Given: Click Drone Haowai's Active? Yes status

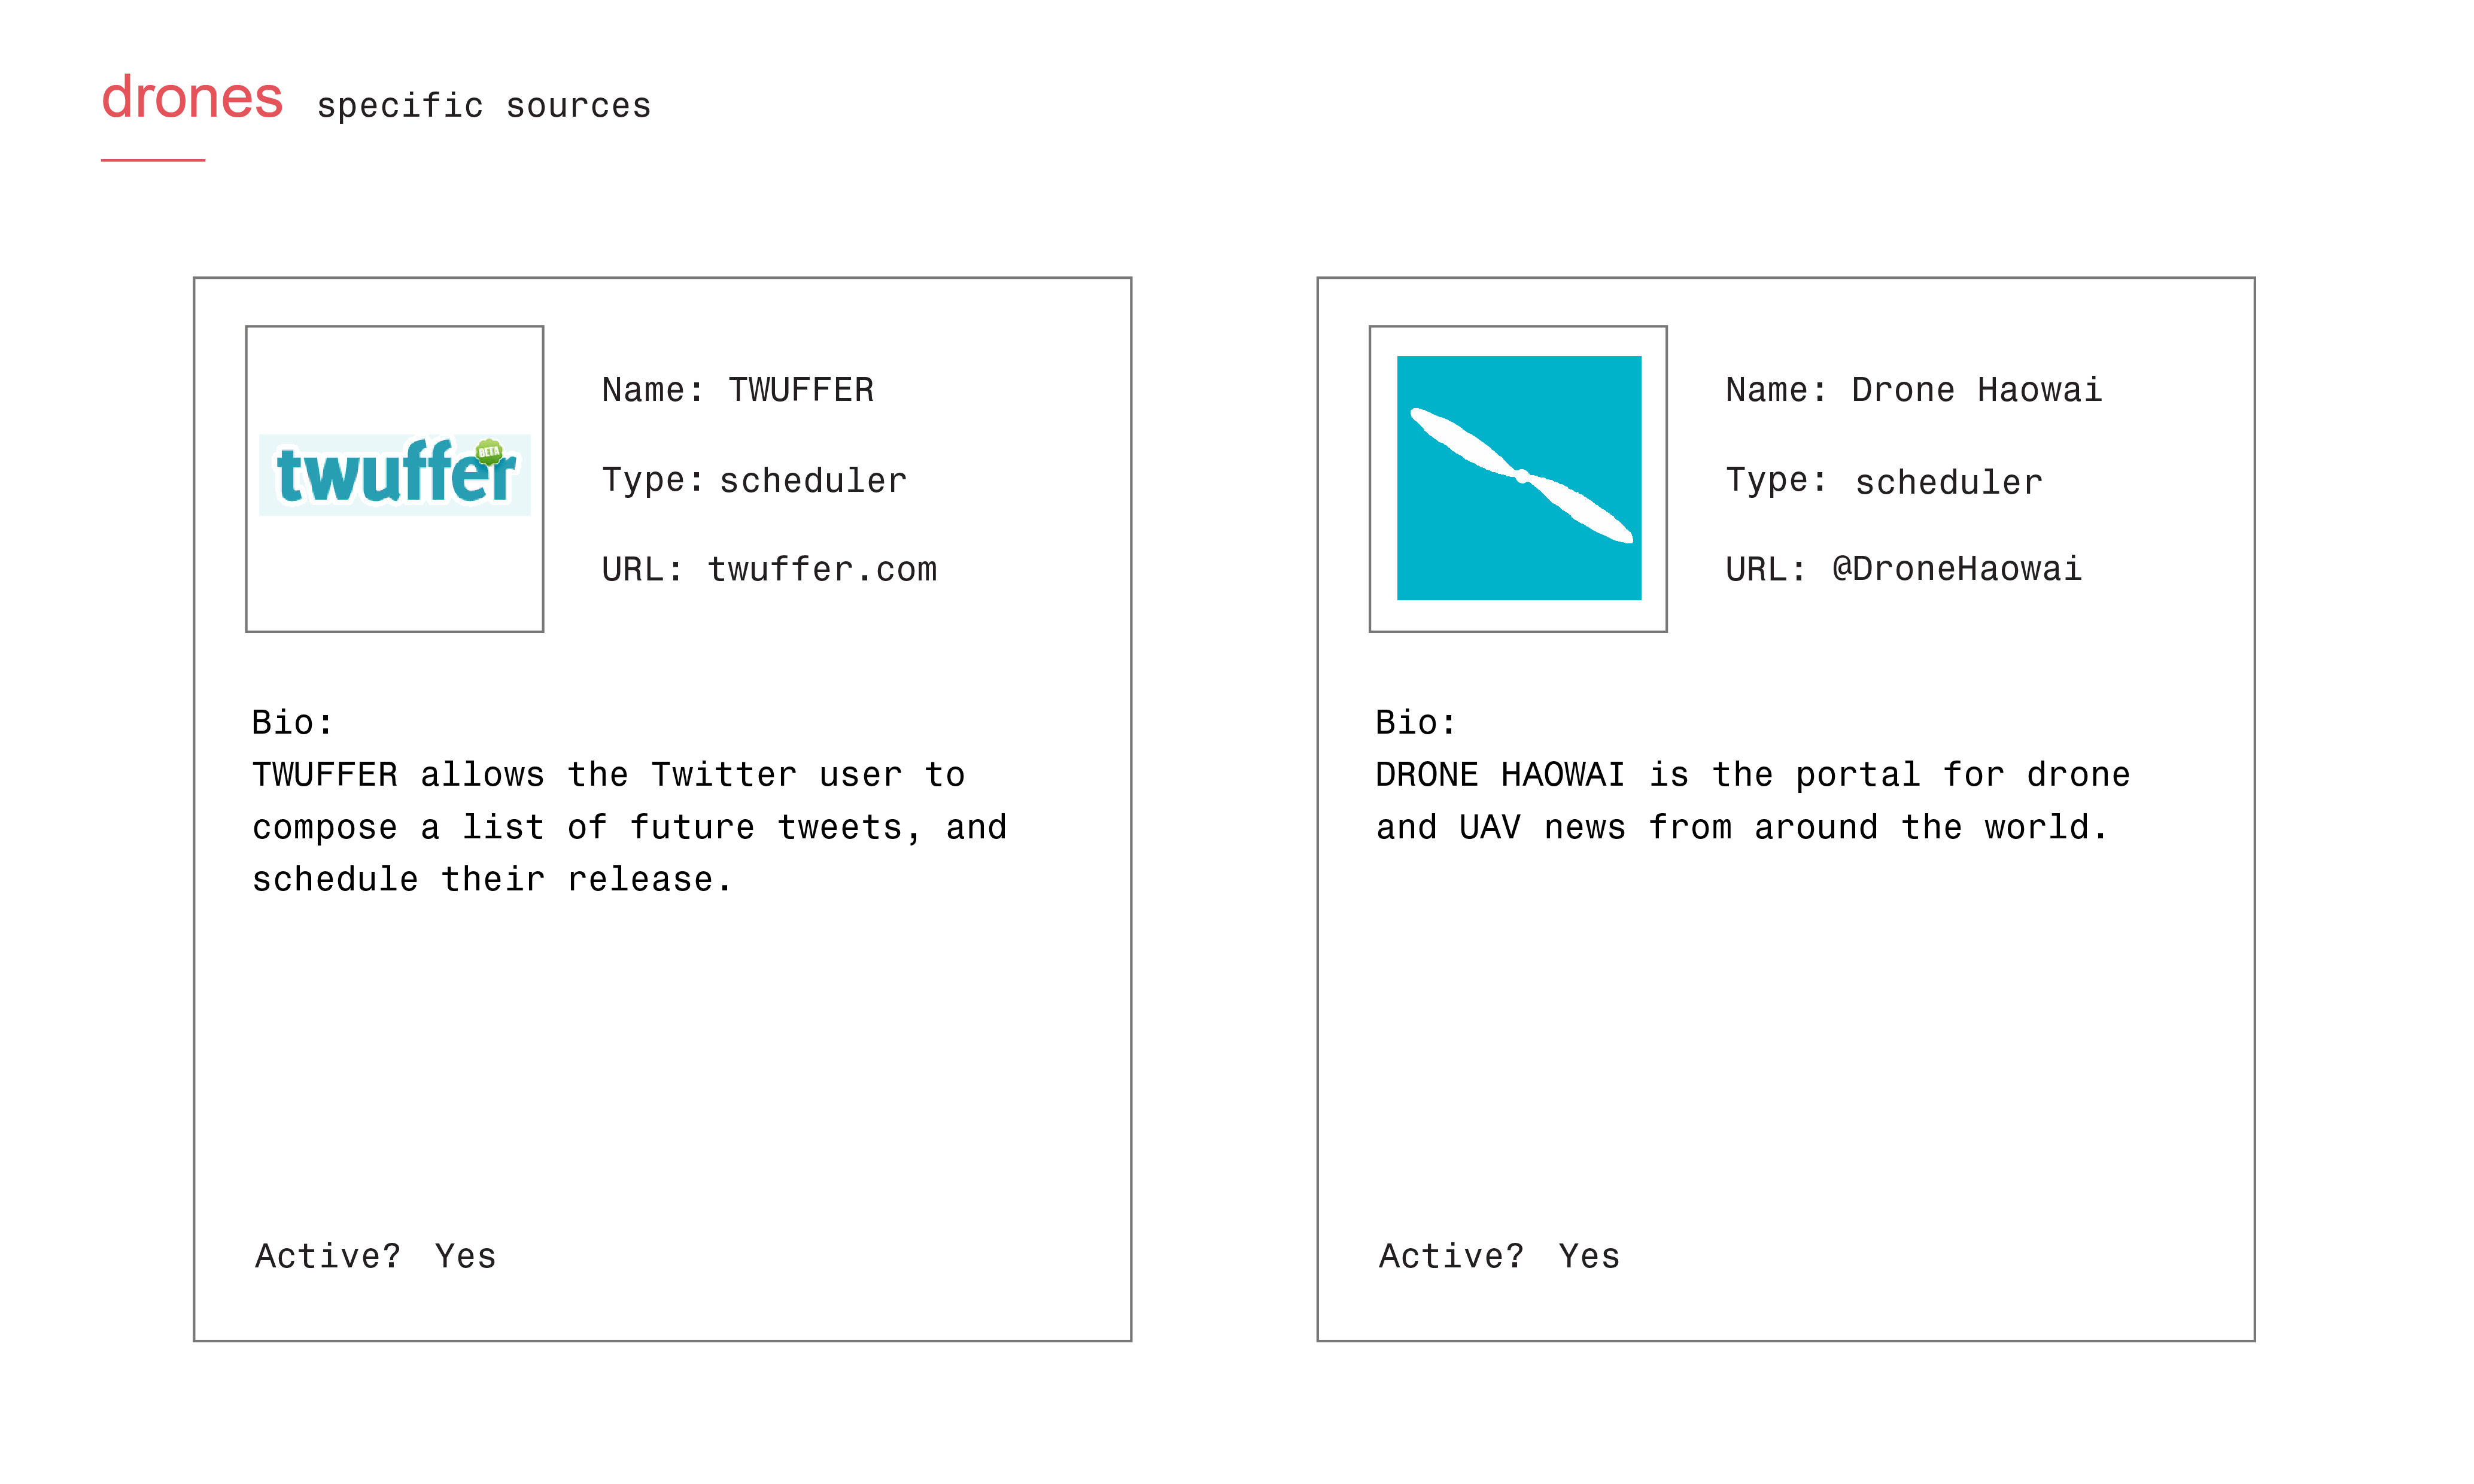Looking at the screenshot, I should (1500, 1256).
